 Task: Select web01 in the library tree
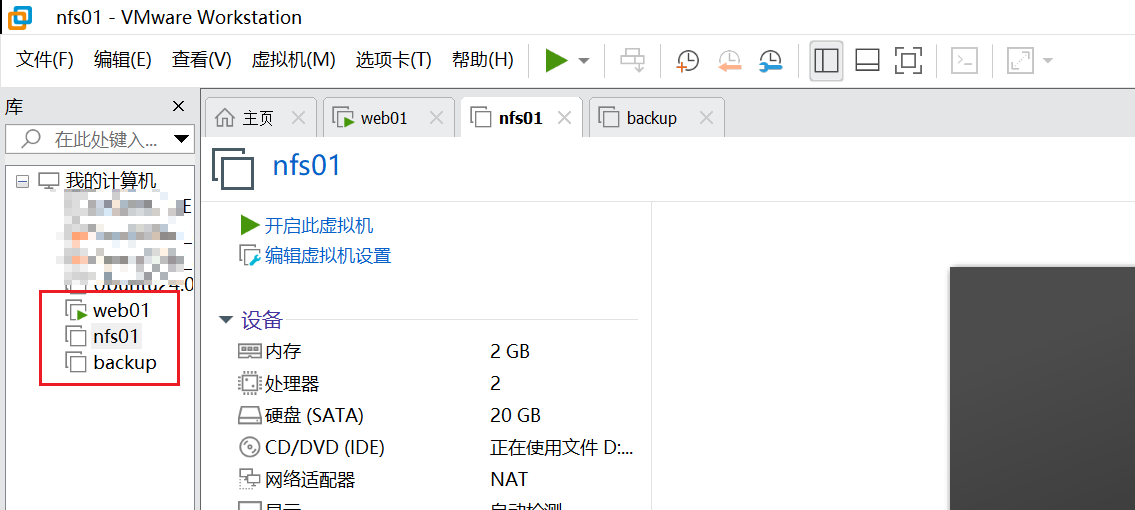tap(121, 311)
